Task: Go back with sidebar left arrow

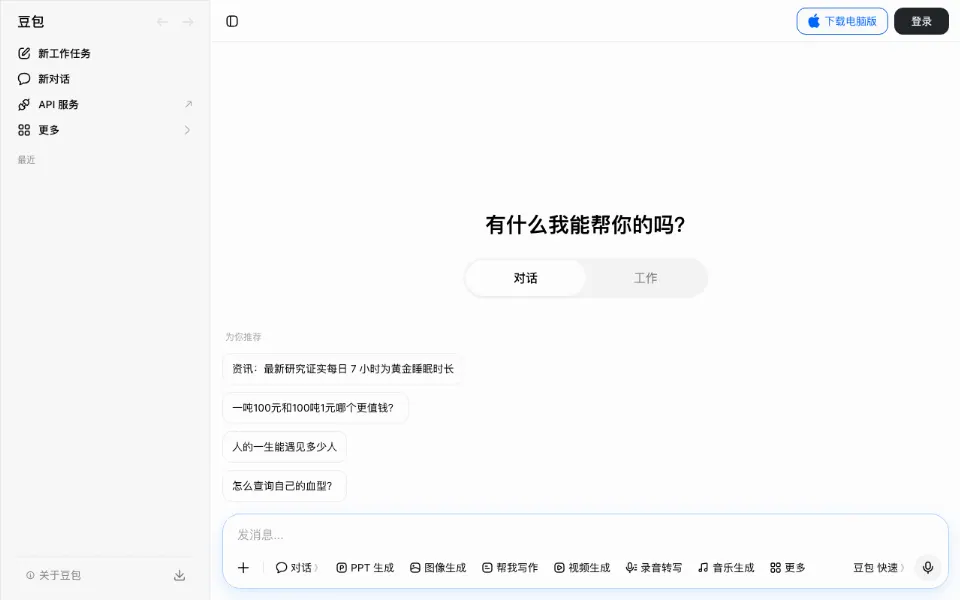Action: pos(162,22)
